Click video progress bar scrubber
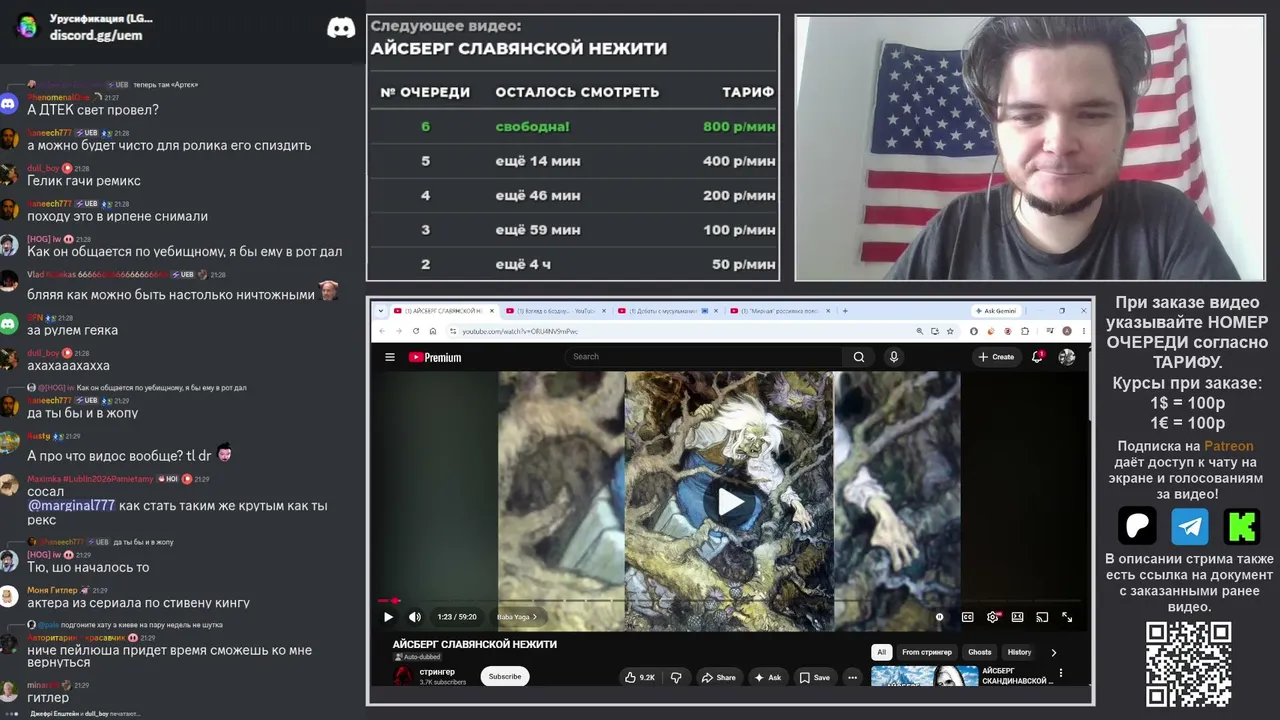The height and width of the screenshot is (720, 1280). pos(396,601)
